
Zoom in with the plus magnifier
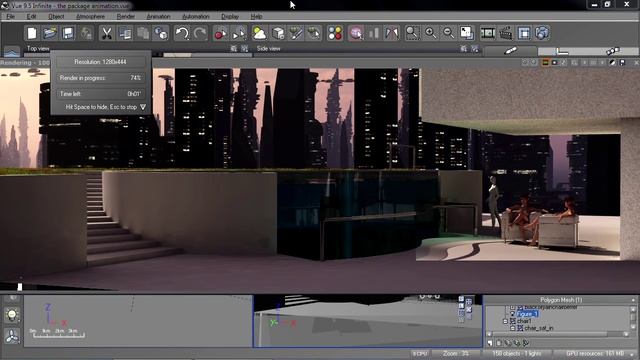point(430,33)
